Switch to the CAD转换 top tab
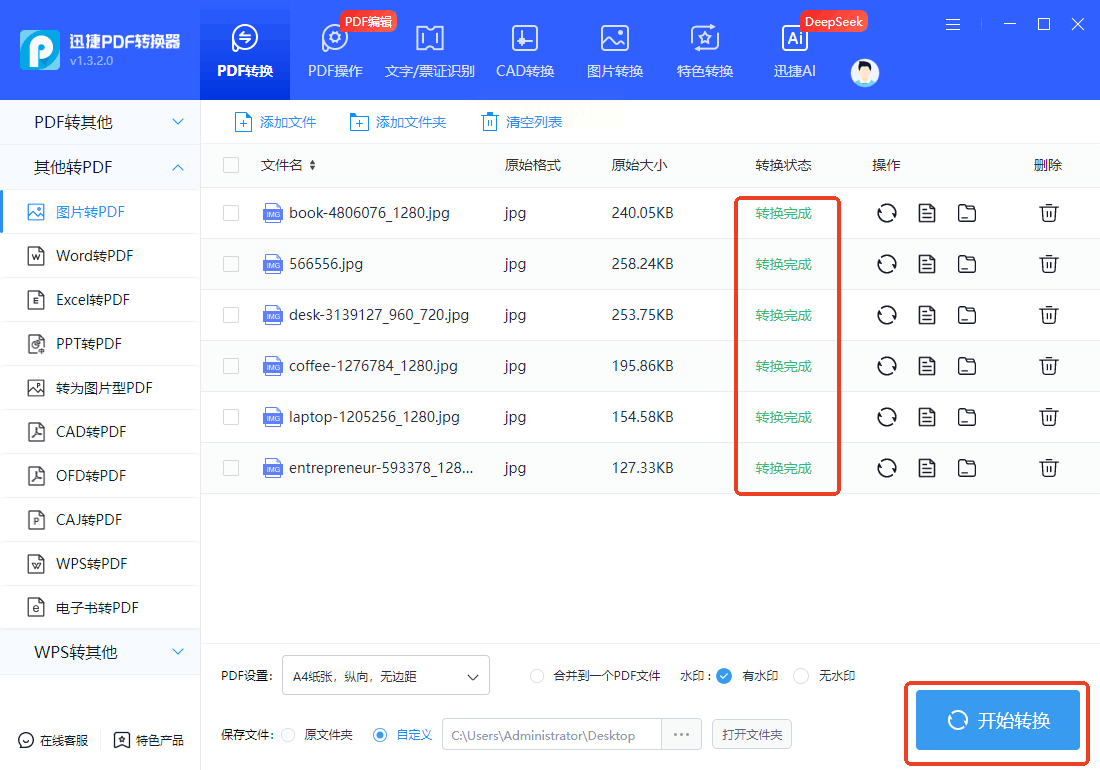1100x770 pixels. pos(525,52)
